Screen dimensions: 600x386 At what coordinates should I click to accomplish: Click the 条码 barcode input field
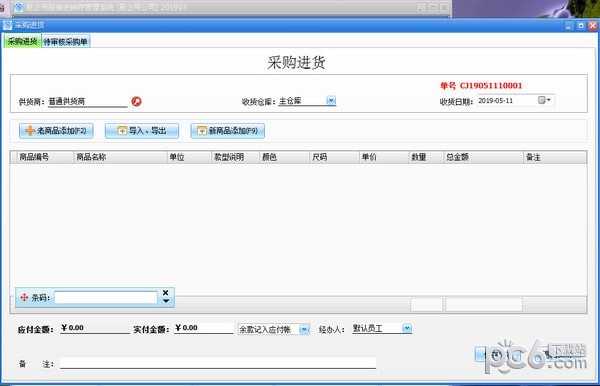point(106,297)
